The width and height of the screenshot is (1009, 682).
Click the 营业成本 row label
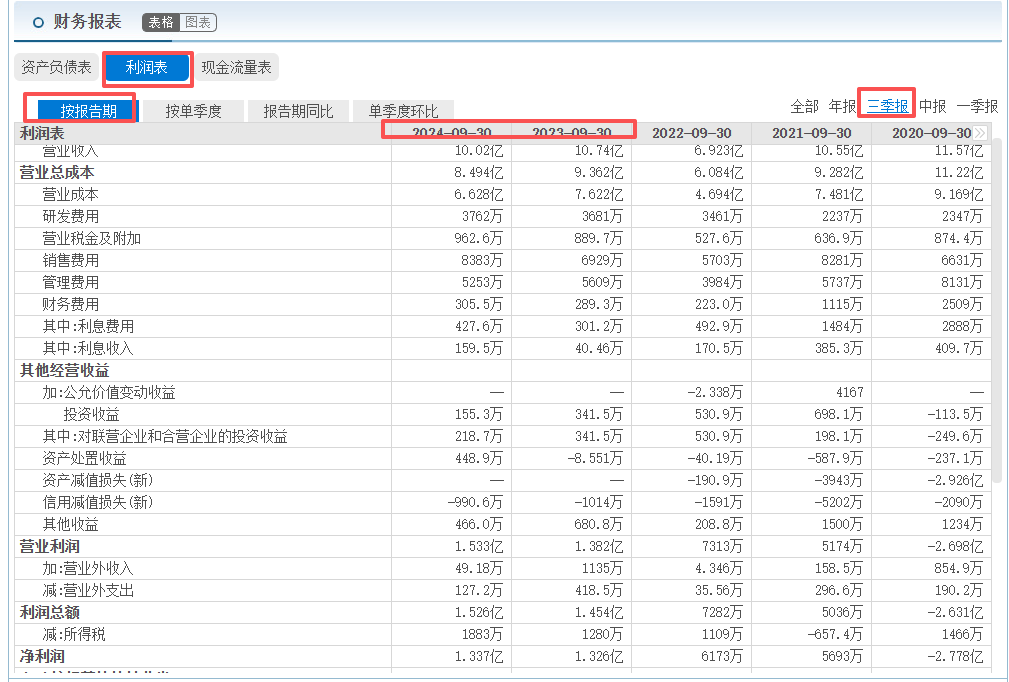coord(71,194)
